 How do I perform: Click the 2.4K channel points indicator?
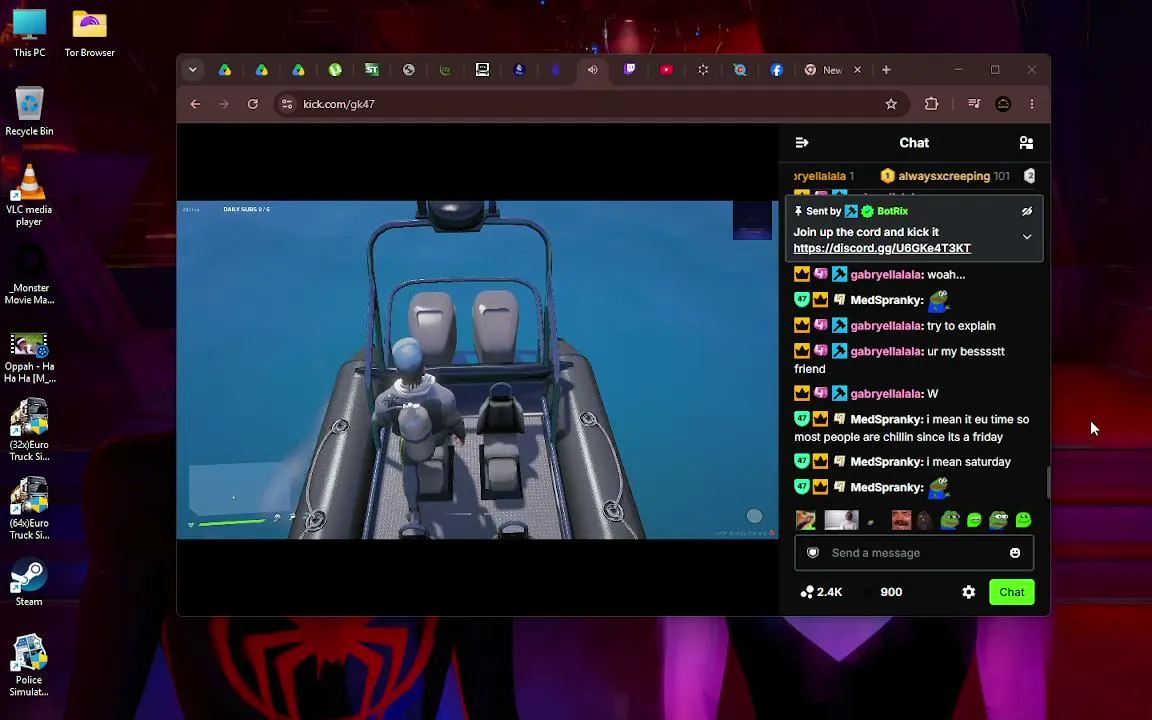[821, 592]
